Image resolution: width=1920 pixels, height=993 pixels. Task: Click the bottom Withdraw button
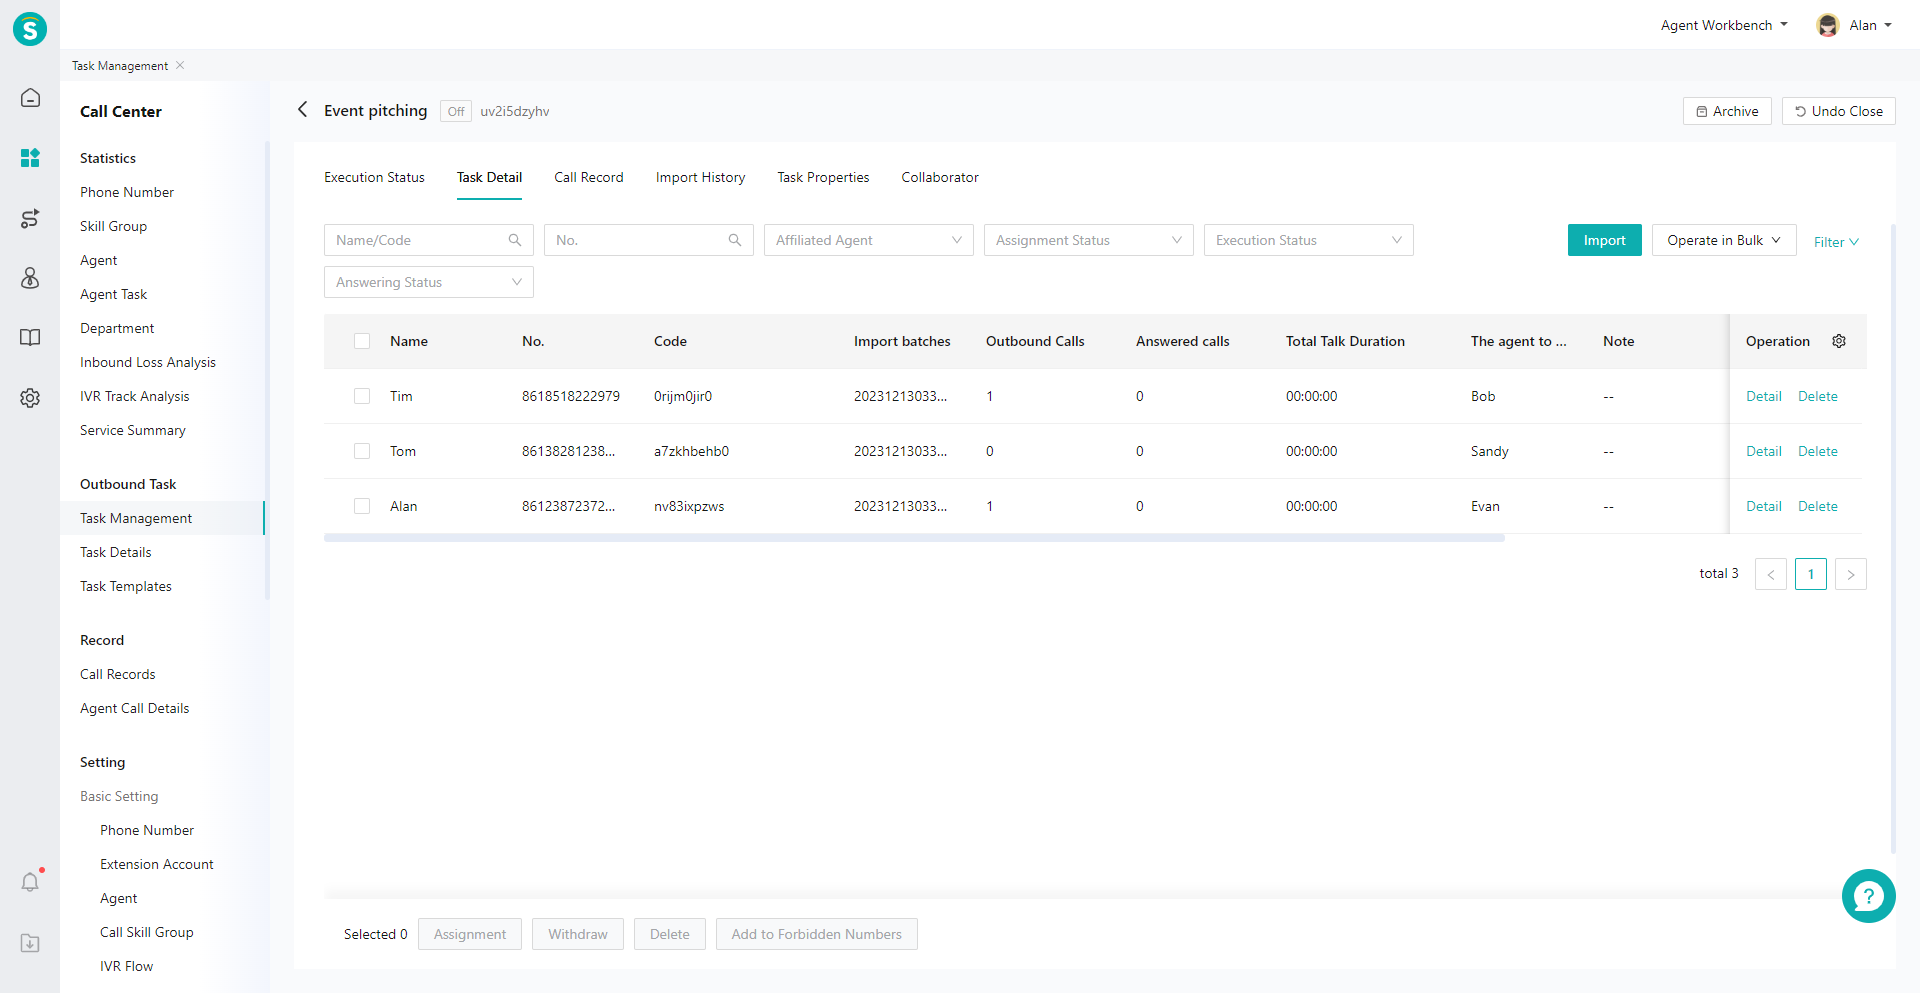pyautogui.click(x=578, y=934)
